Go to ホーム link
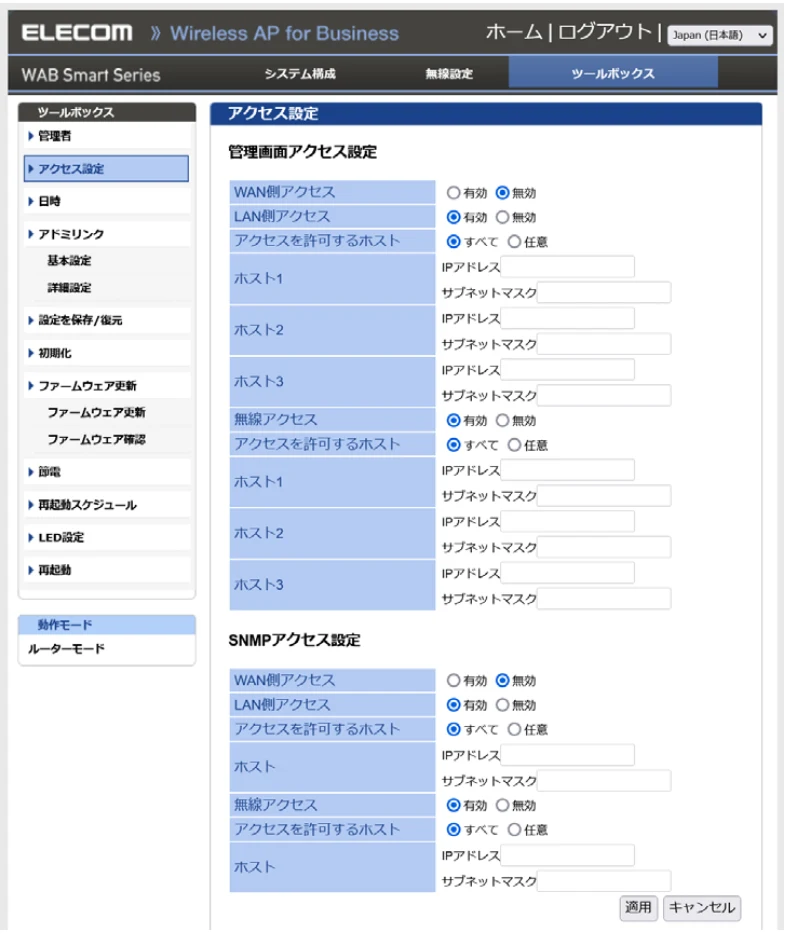The image size is (785, 934). point(513,32)
